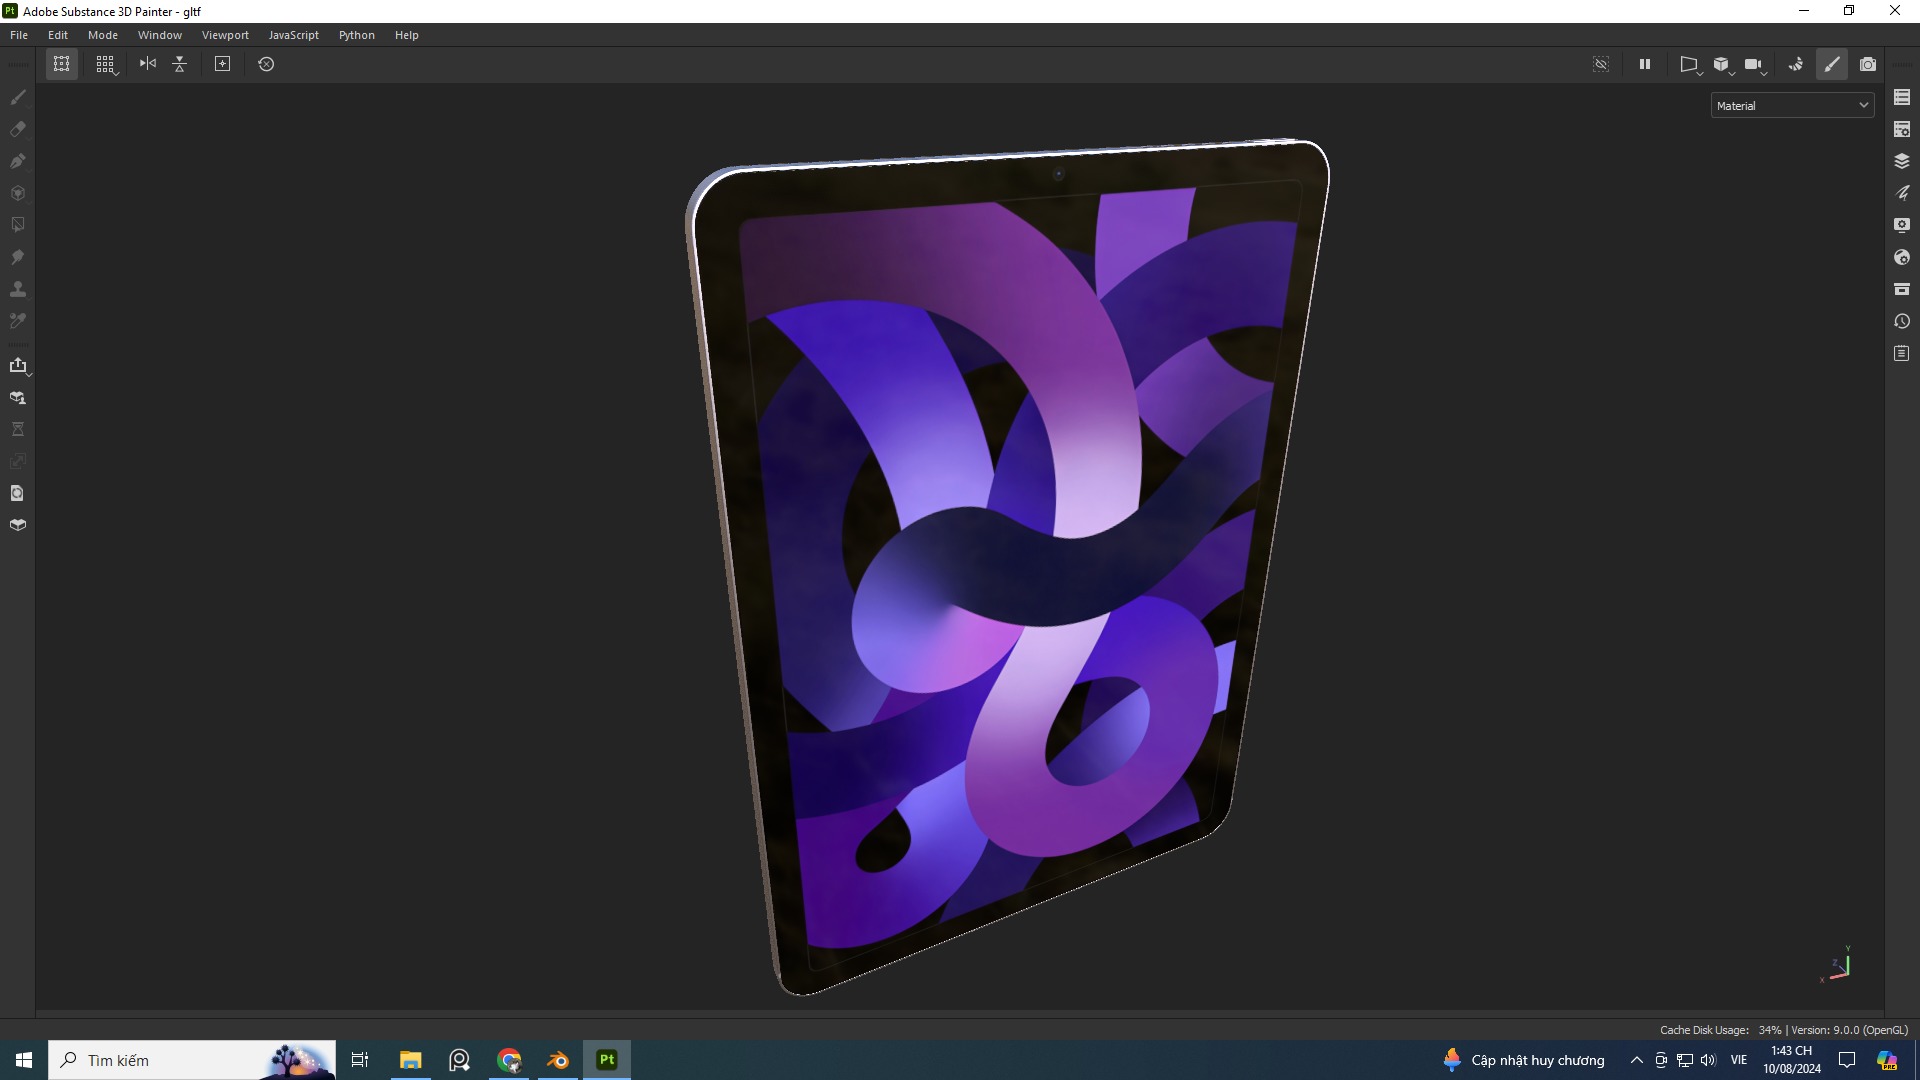Open the Display Settings monitor icon
This screenshot has width=1920, height=1080.
click(x=1902, y=225)
